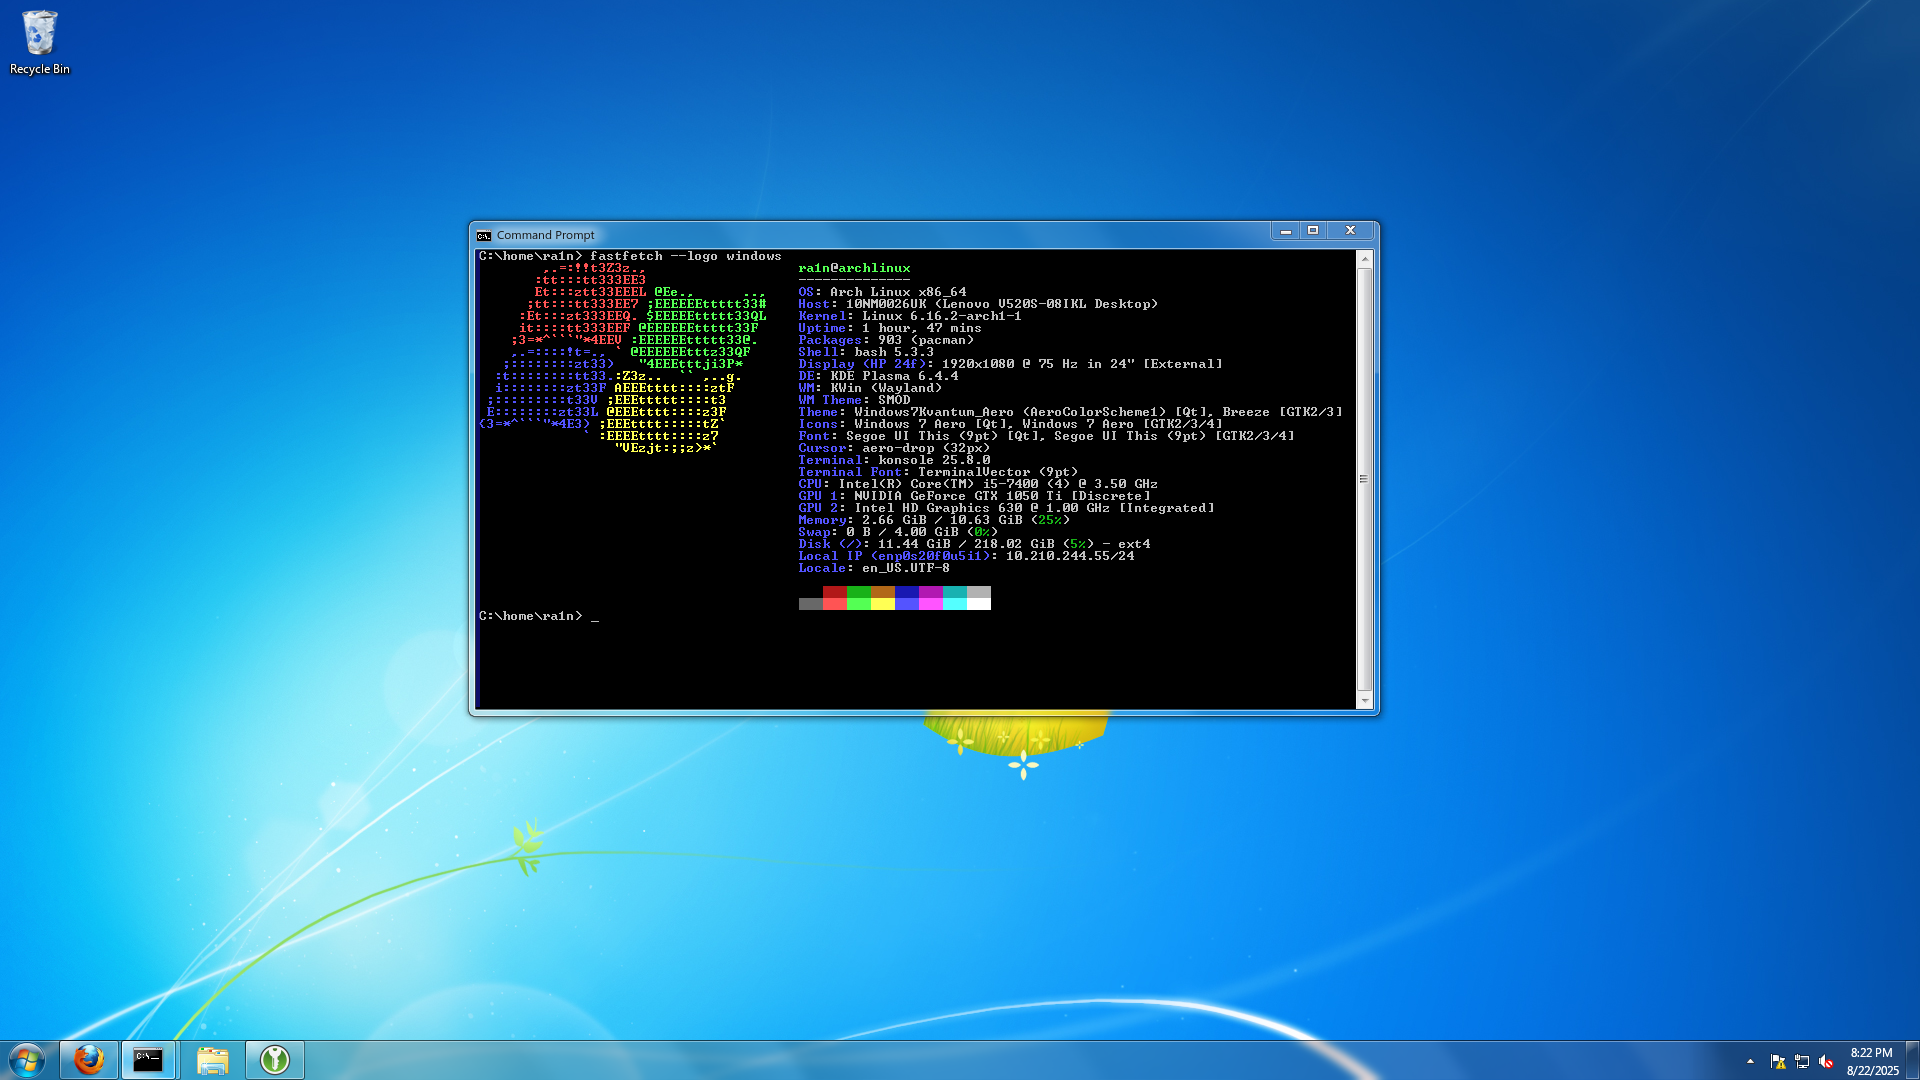
Task: Click the "WM: KWin (Wayland)" line
Action: pos(870,388)
